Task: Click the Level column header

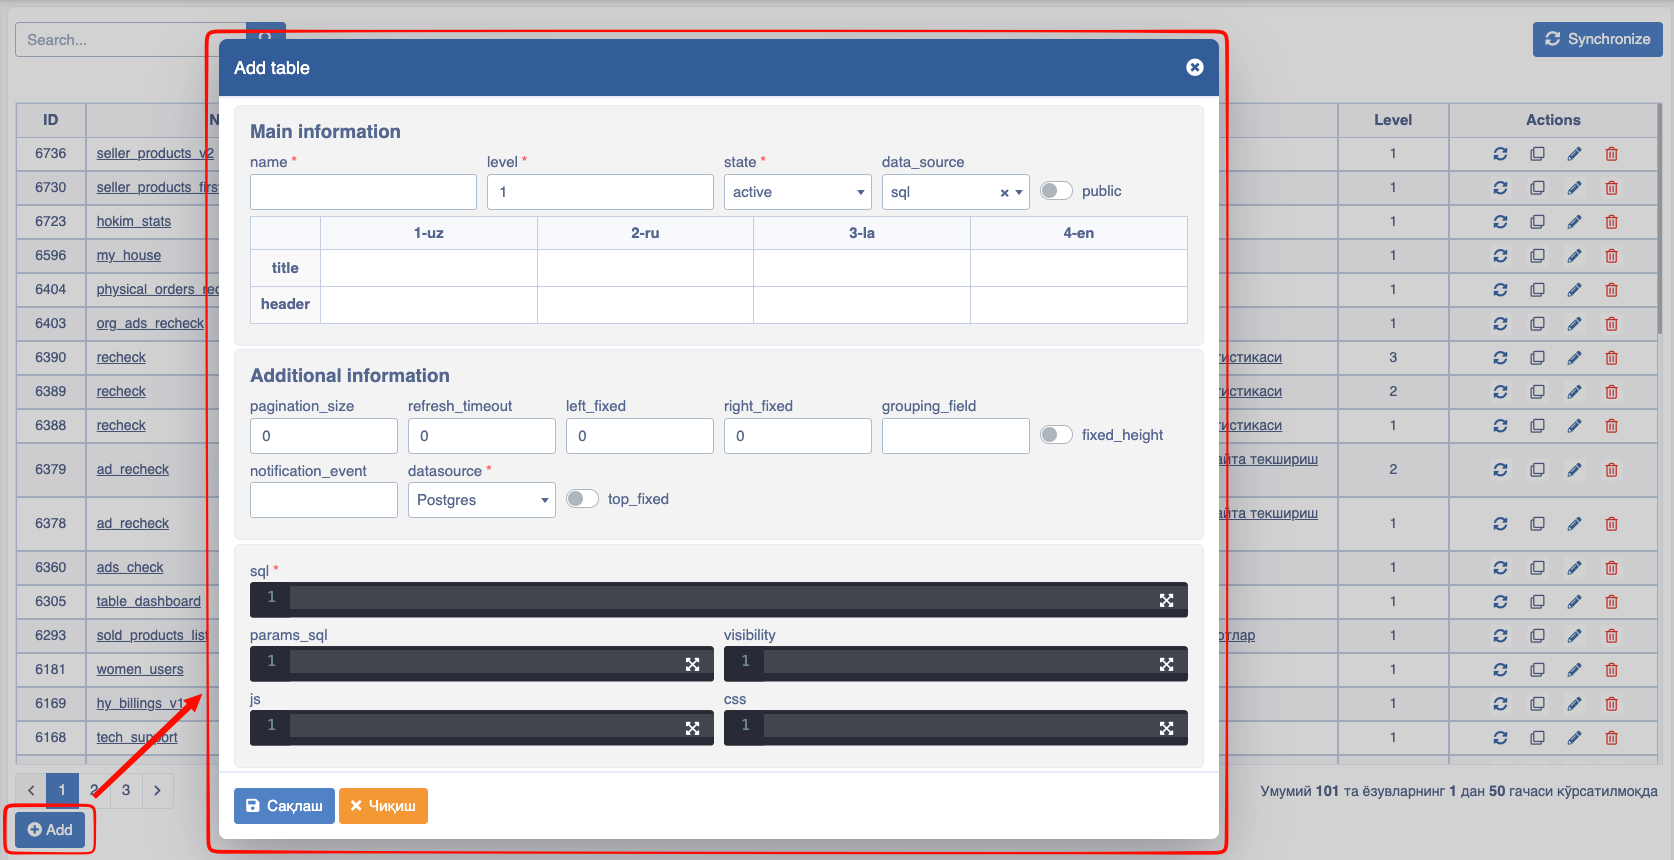Action: [1393, 120]
